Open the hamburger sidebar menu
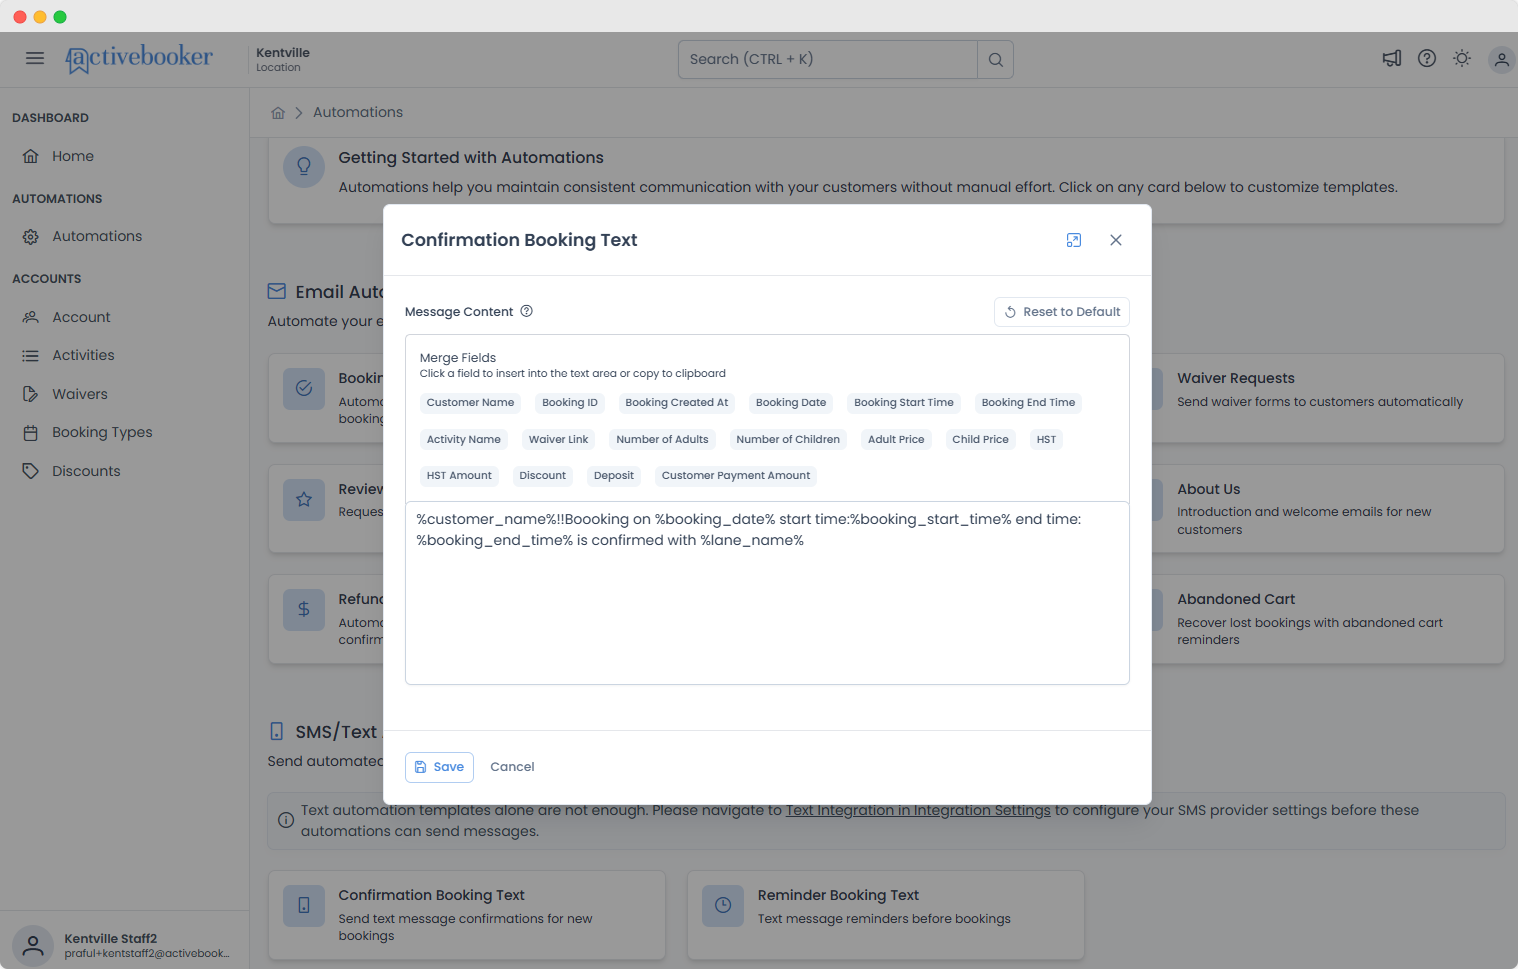 [x=35, y=58]
